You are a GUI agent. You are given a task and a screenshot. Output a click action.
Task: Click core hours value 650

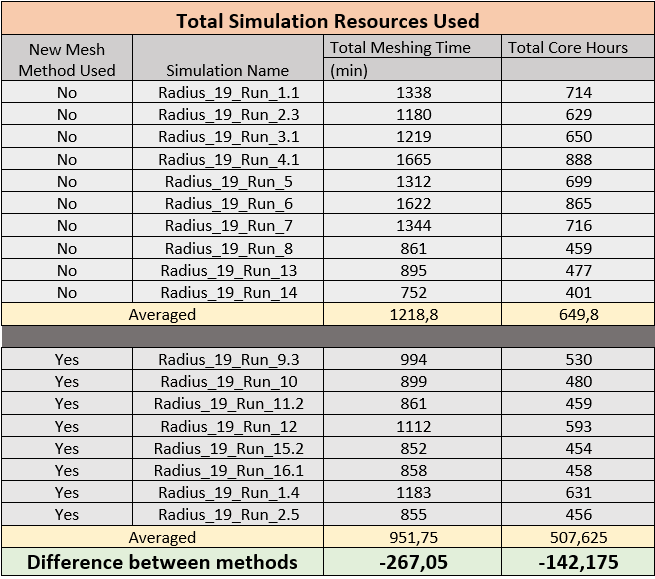pyautogui.click(x=579, y=137)
